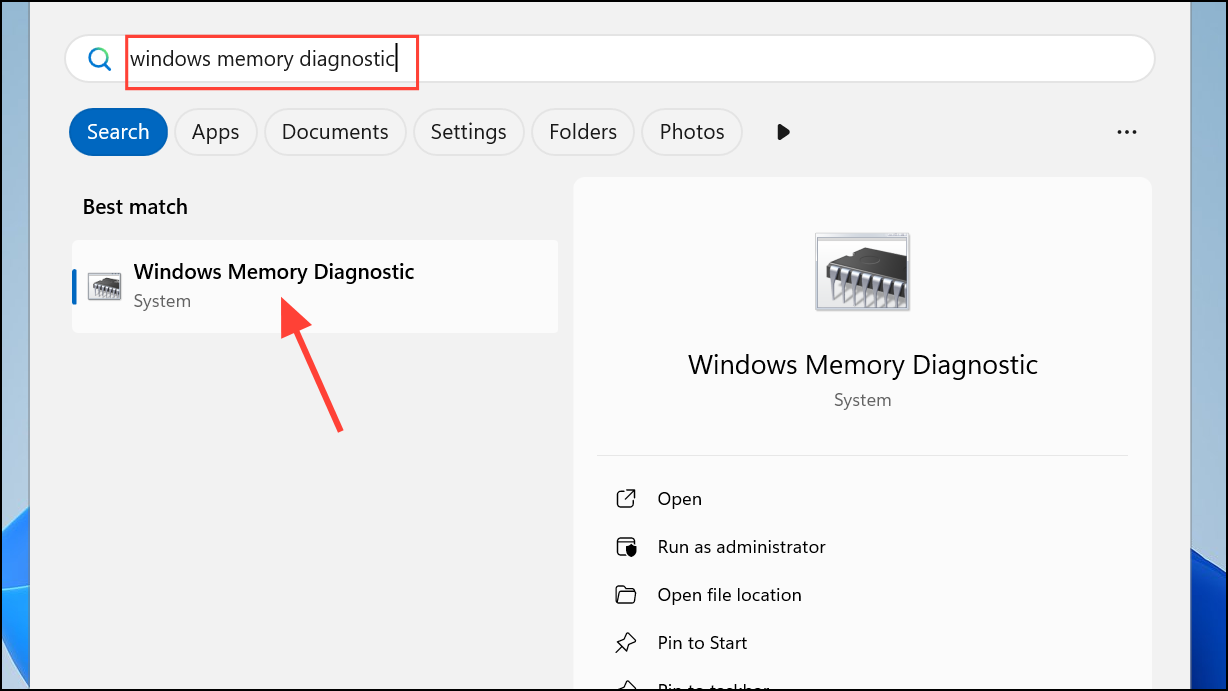Switch to the Settings filter tab

tap(468, 132)
